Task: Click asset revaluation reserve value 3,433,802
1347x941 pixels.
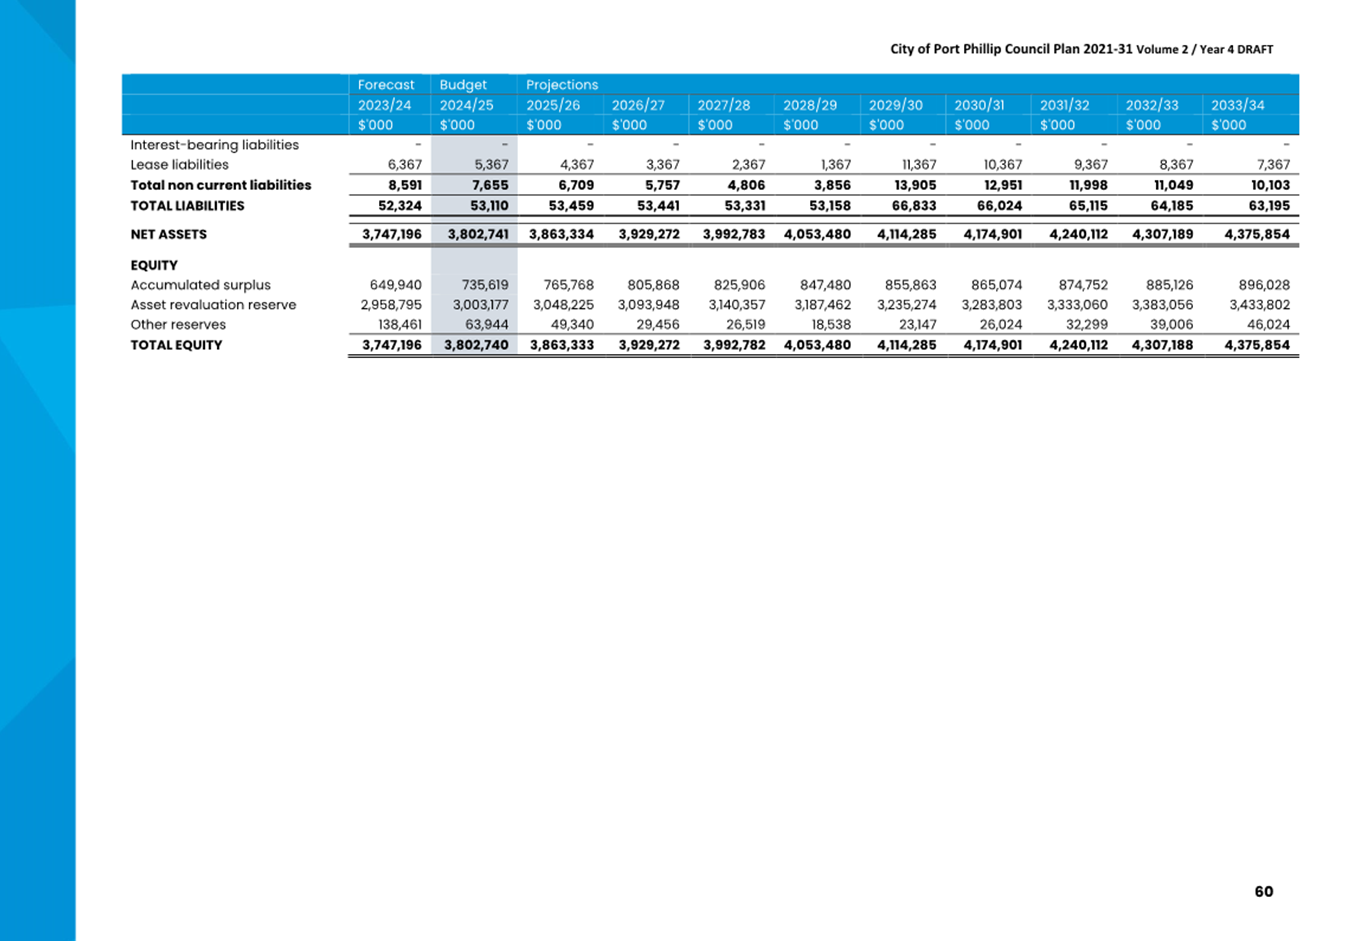Action: [x=1260, y=305]
